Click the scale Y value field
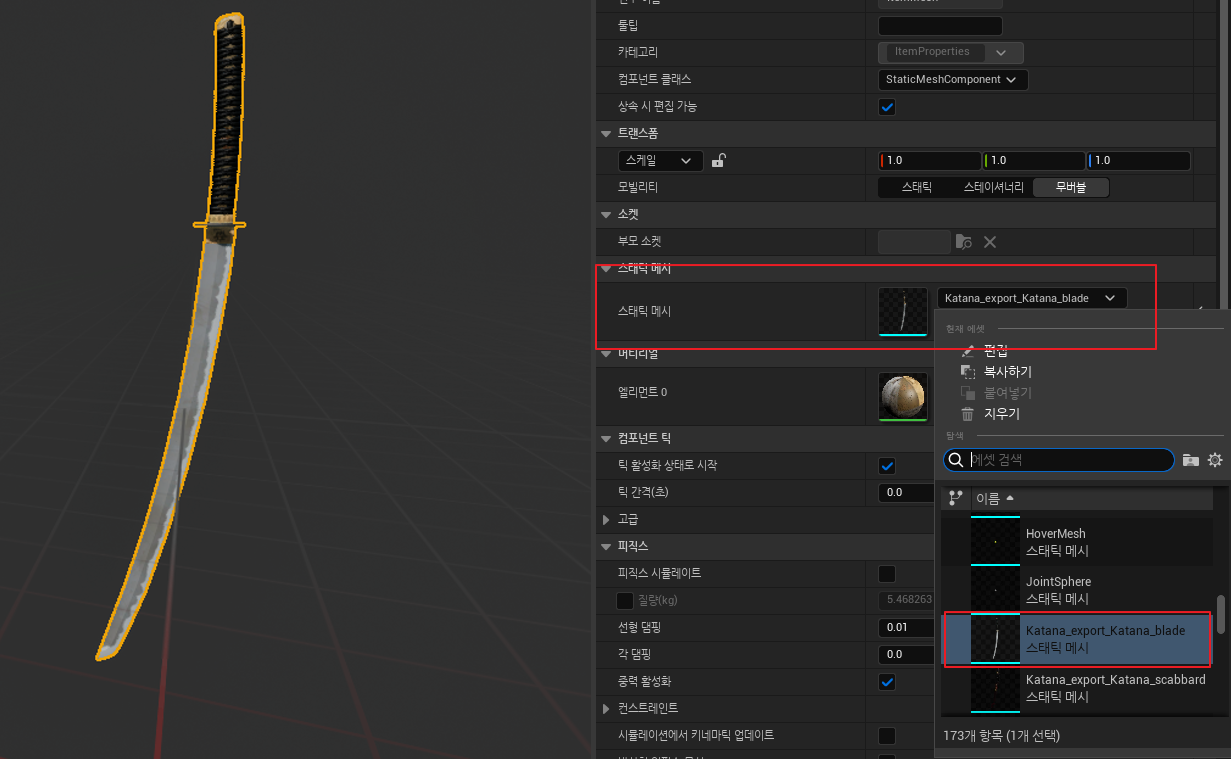The width and height of the screenshot is (1231, 759). click(x=1034, y=160)
